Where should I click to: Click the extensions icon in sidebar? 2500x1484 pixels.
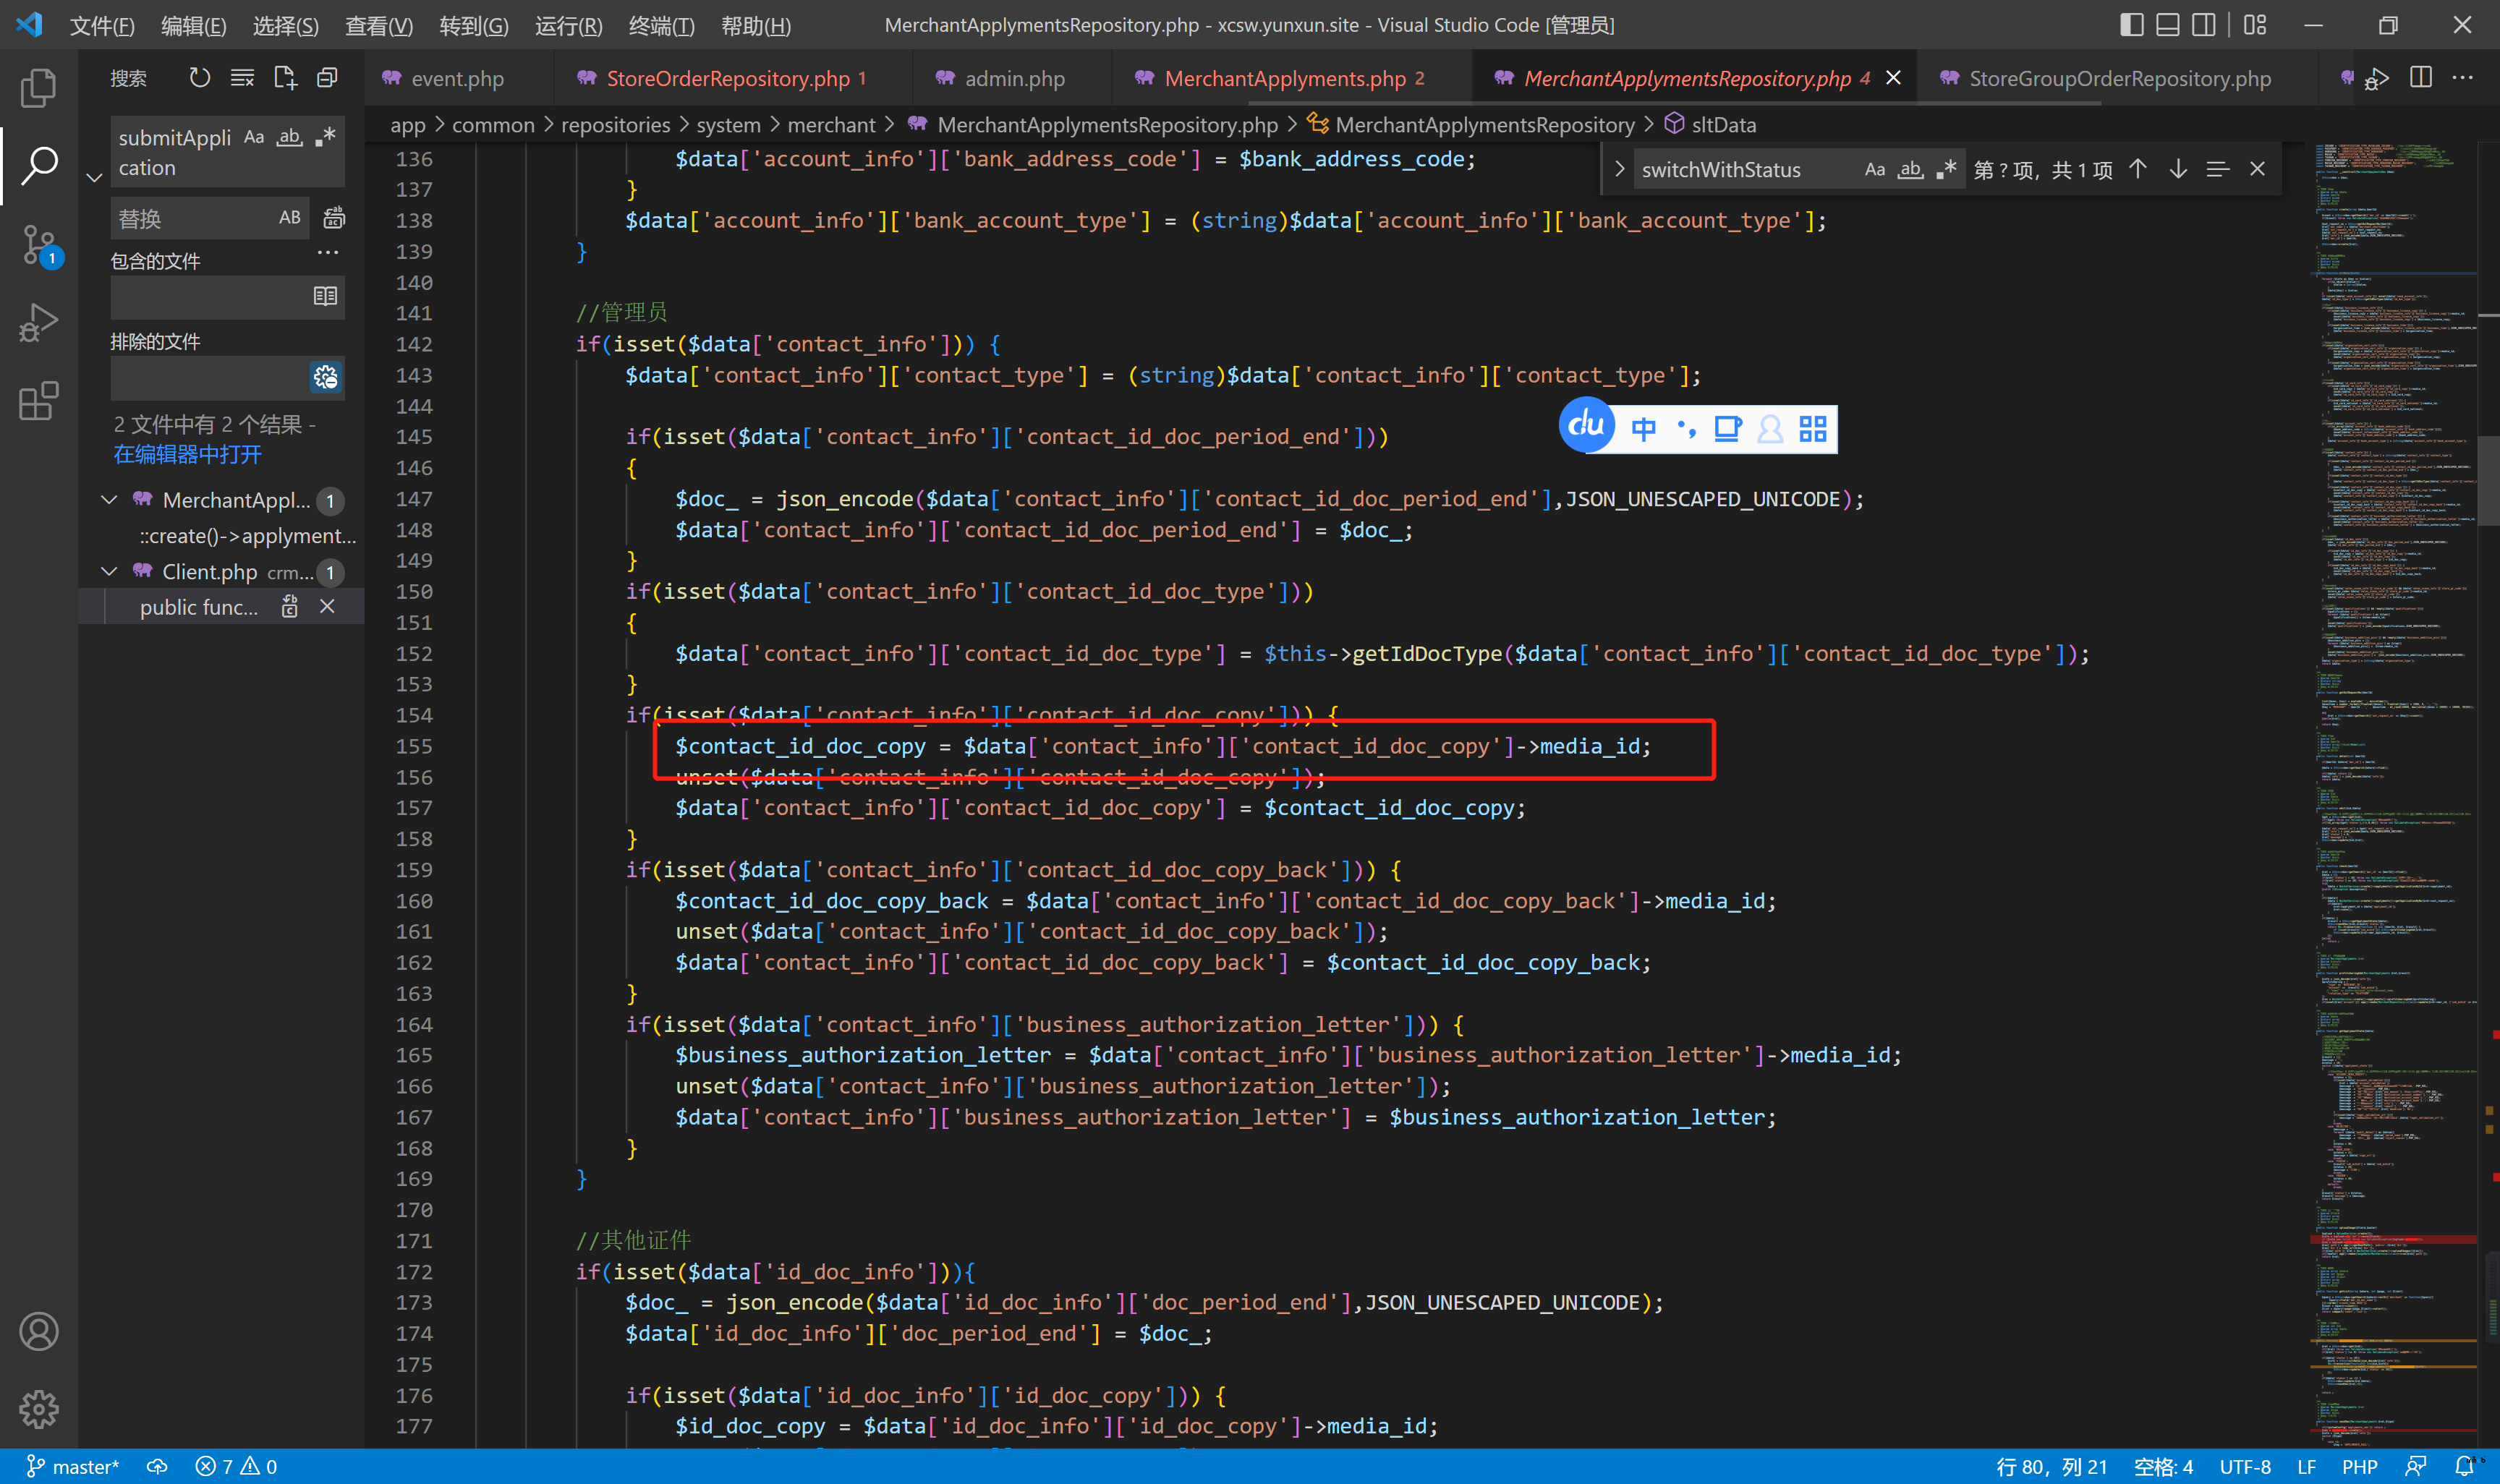(39, 398)
